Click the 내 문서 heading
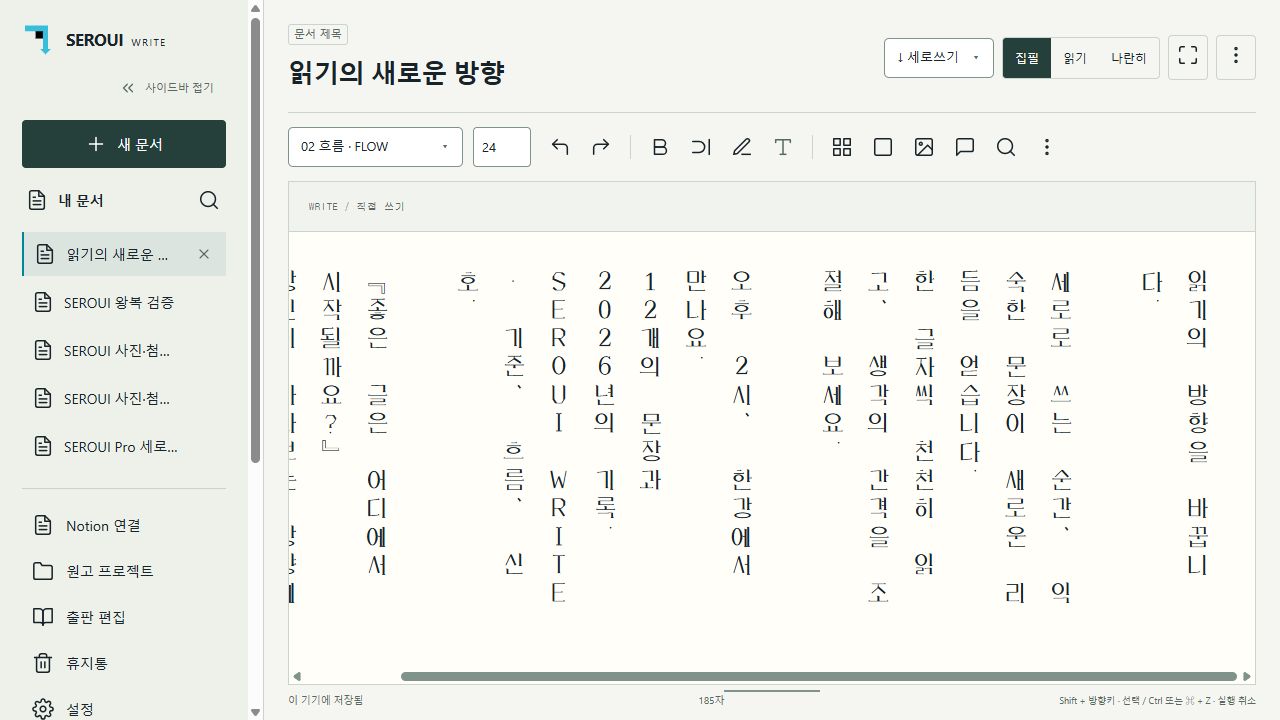This screenshot has height=720, width=1280. point(81,200)
